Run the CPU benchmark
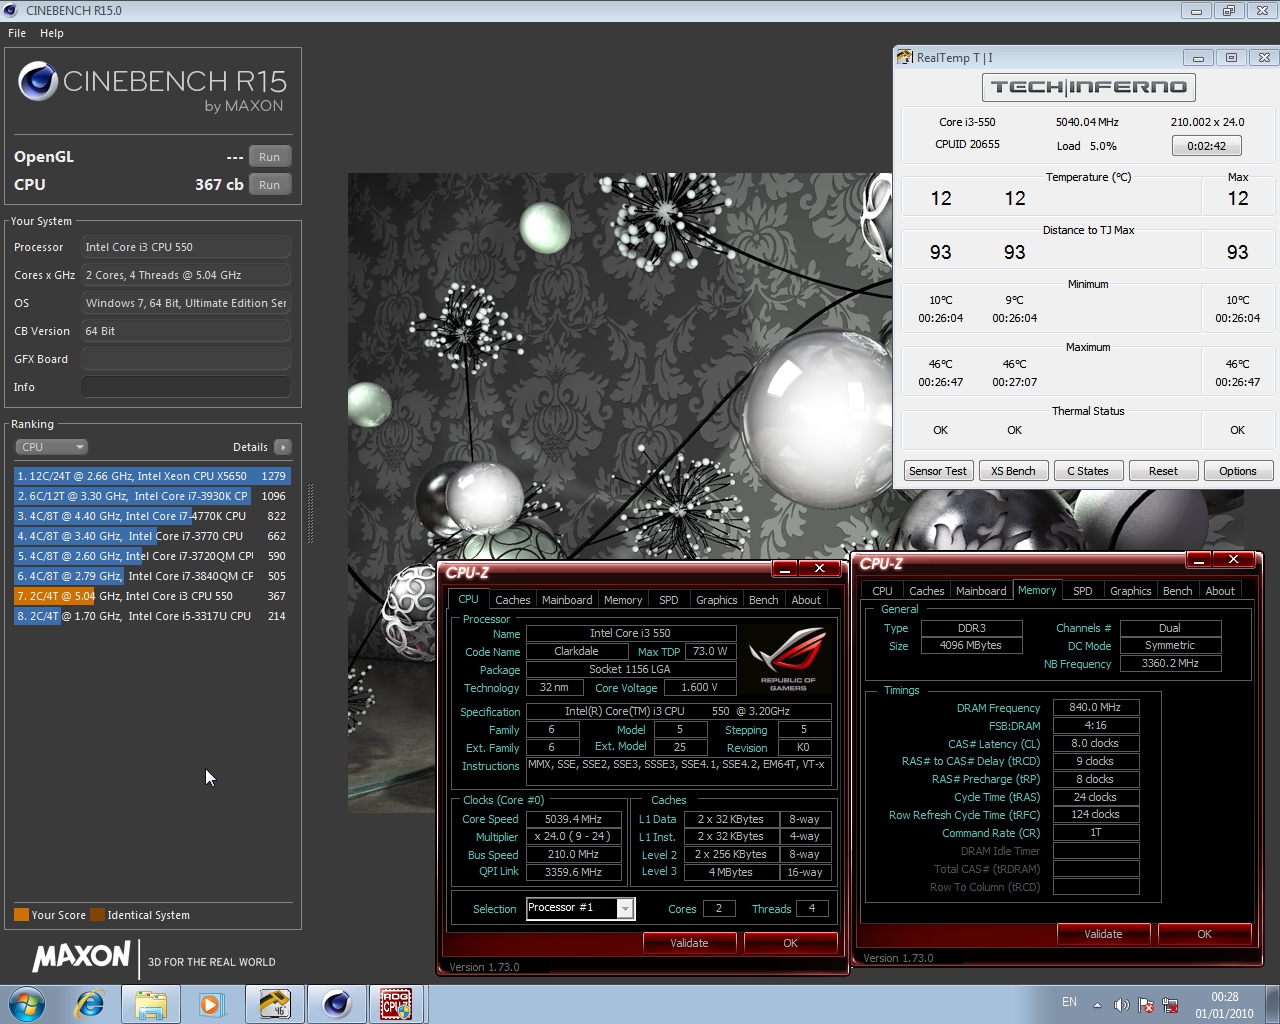Screen dimensions: 1280x1024 point(269,185)
